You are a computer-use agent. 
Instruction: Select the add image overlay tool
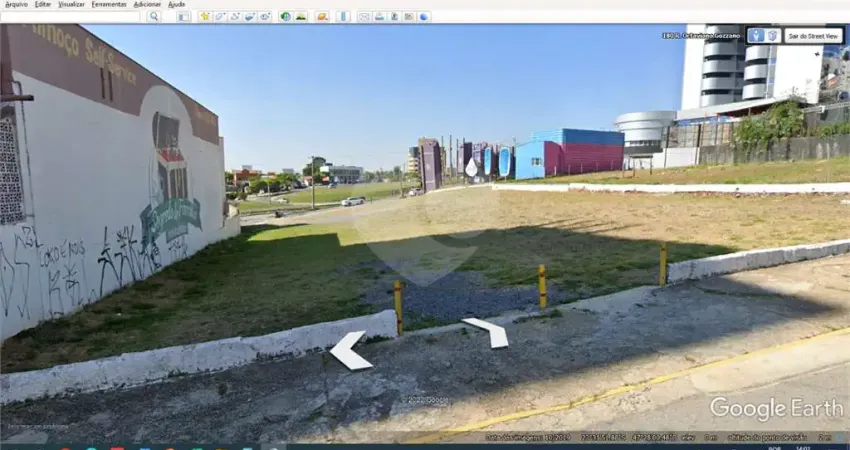click(250, 16)
